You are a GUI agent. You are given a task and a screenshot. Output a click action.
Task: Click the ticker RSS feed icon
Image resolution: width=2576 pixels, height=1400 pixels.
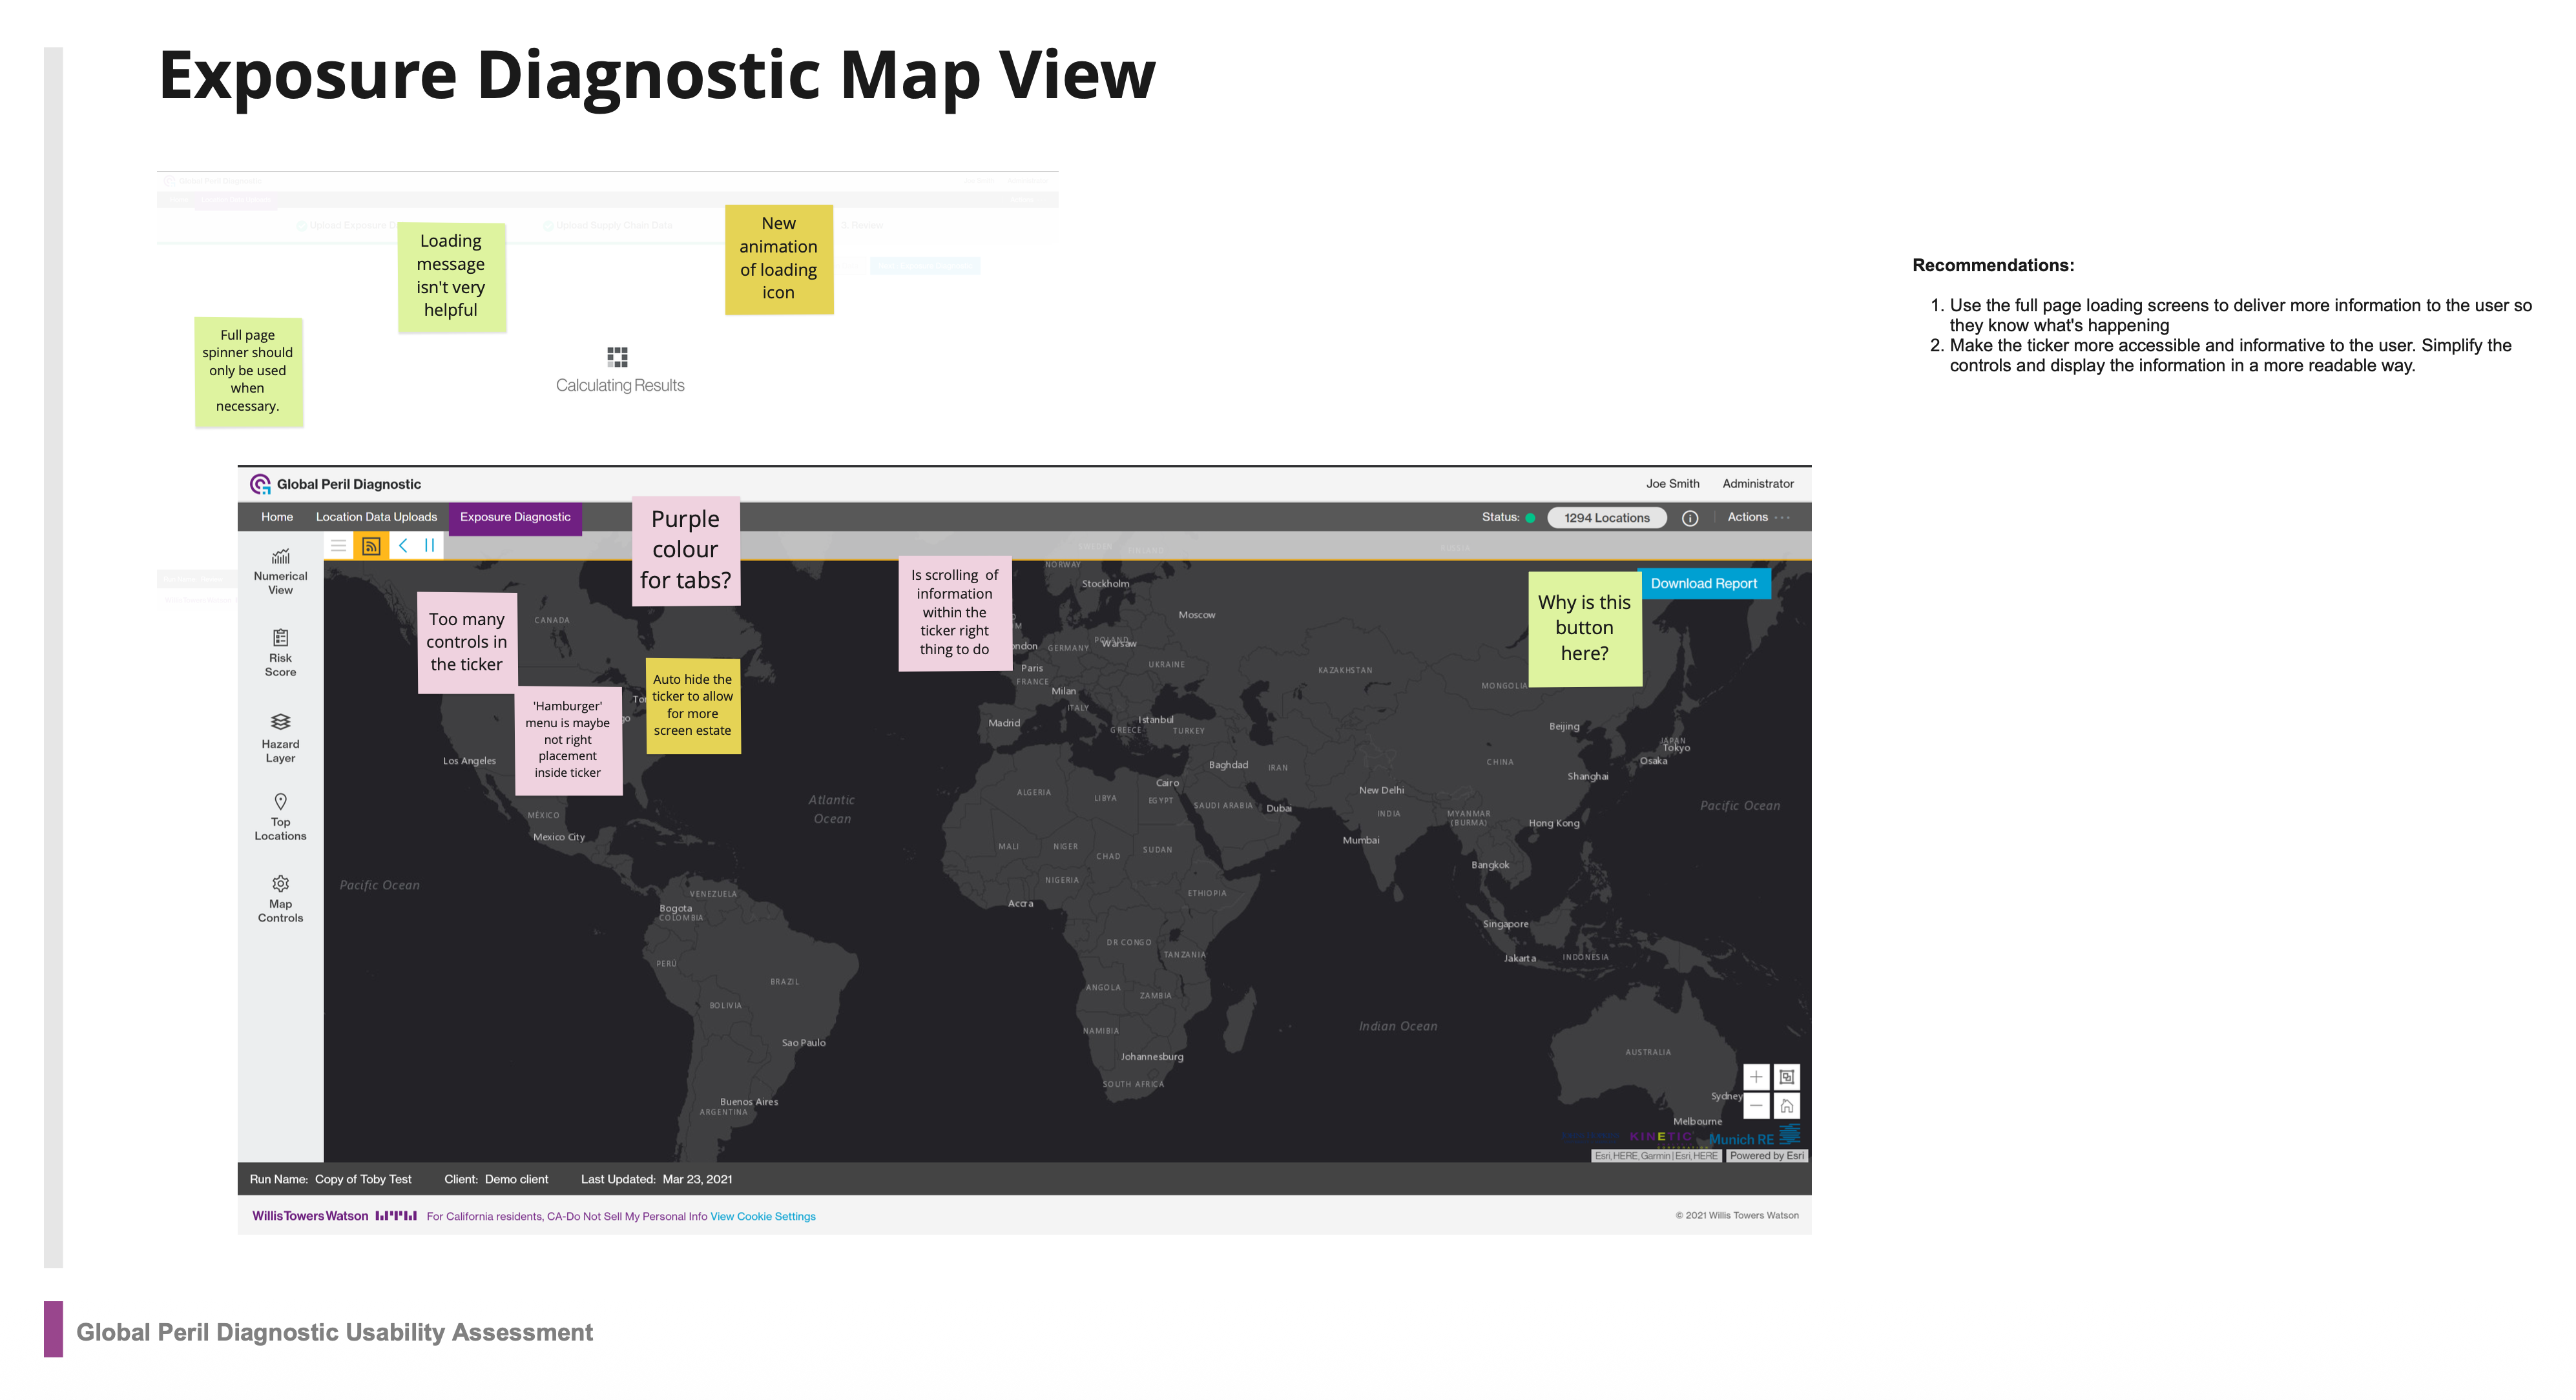point(371,546)
